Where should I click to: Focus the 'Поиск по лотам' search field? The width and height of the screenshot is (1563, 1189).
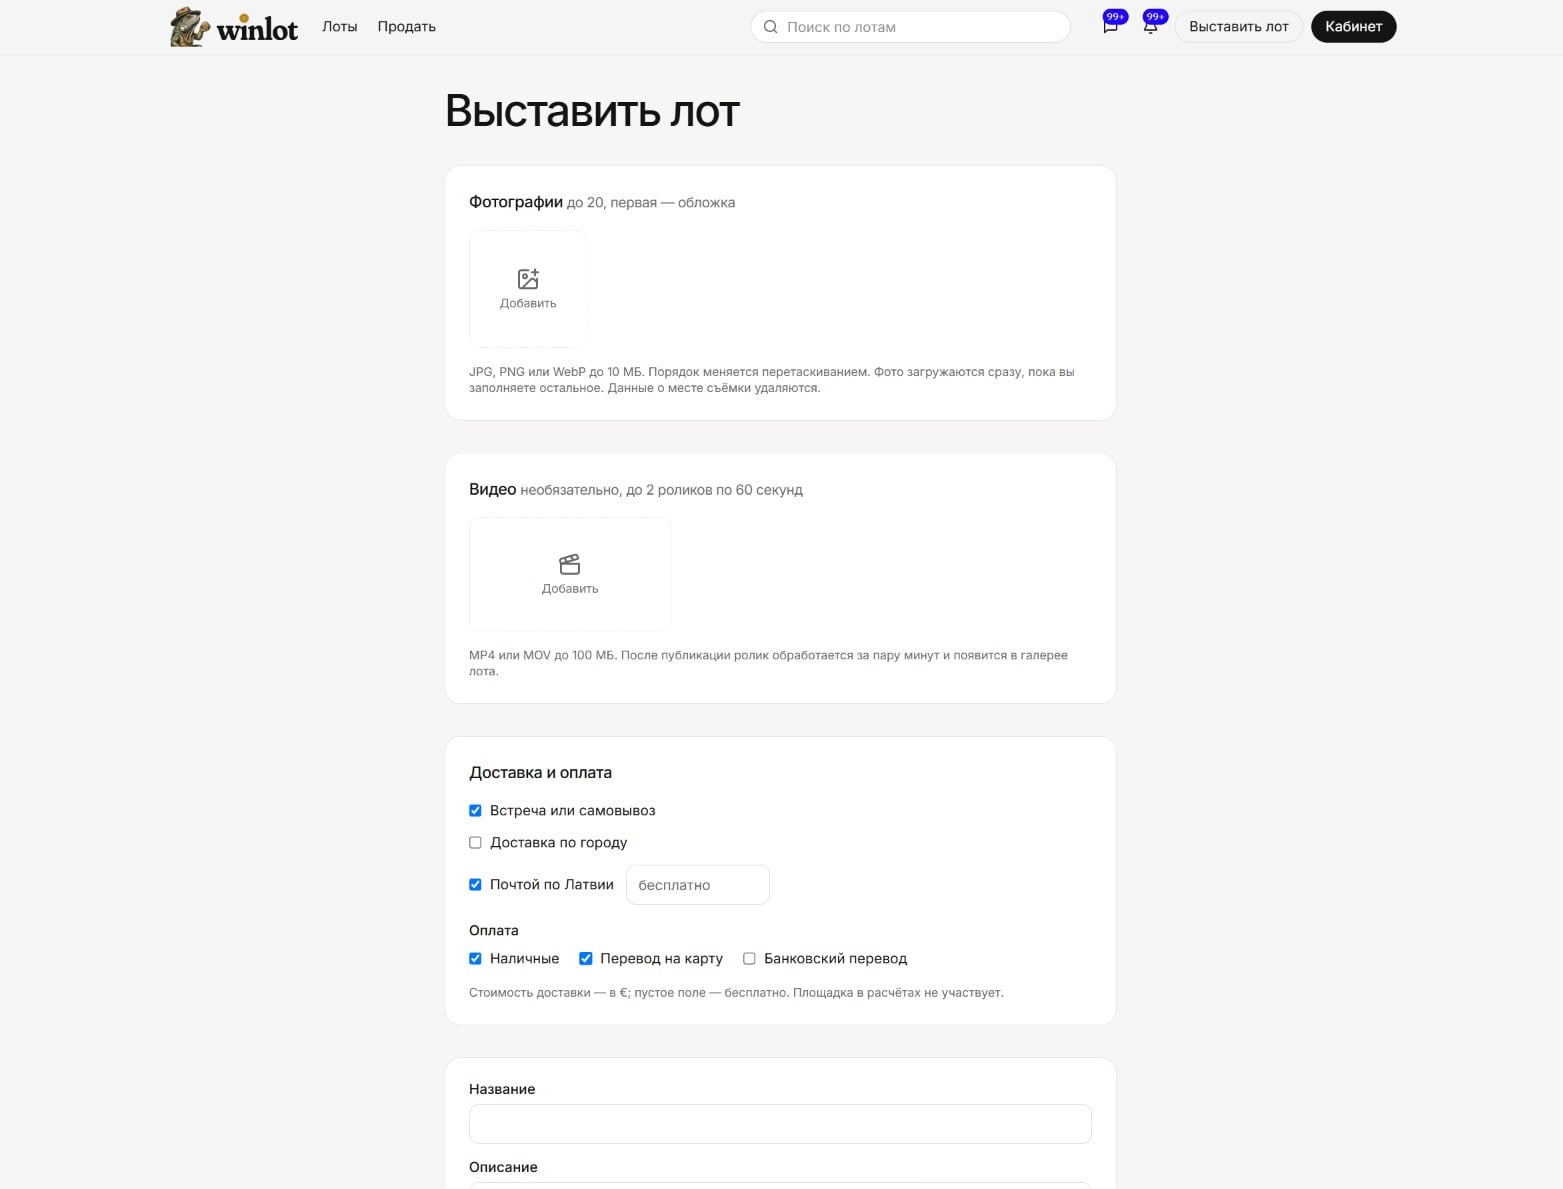pos(911,27)
